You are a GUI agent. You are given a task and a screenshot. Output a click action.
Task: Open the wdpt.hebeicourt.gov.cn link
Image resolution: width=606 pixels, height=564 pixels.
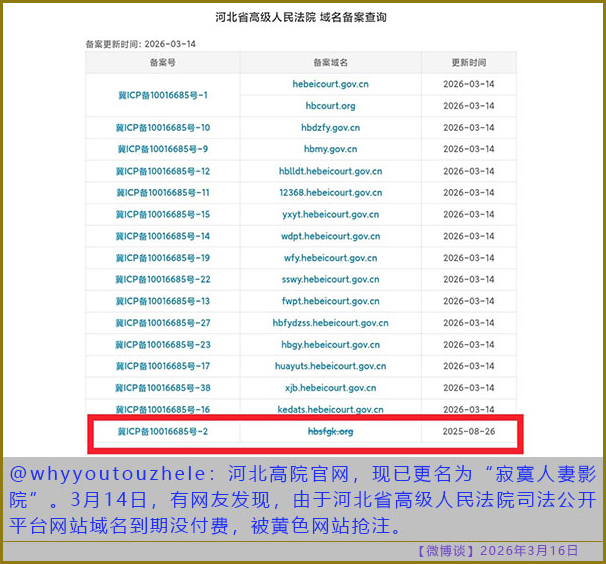[330, 236]
